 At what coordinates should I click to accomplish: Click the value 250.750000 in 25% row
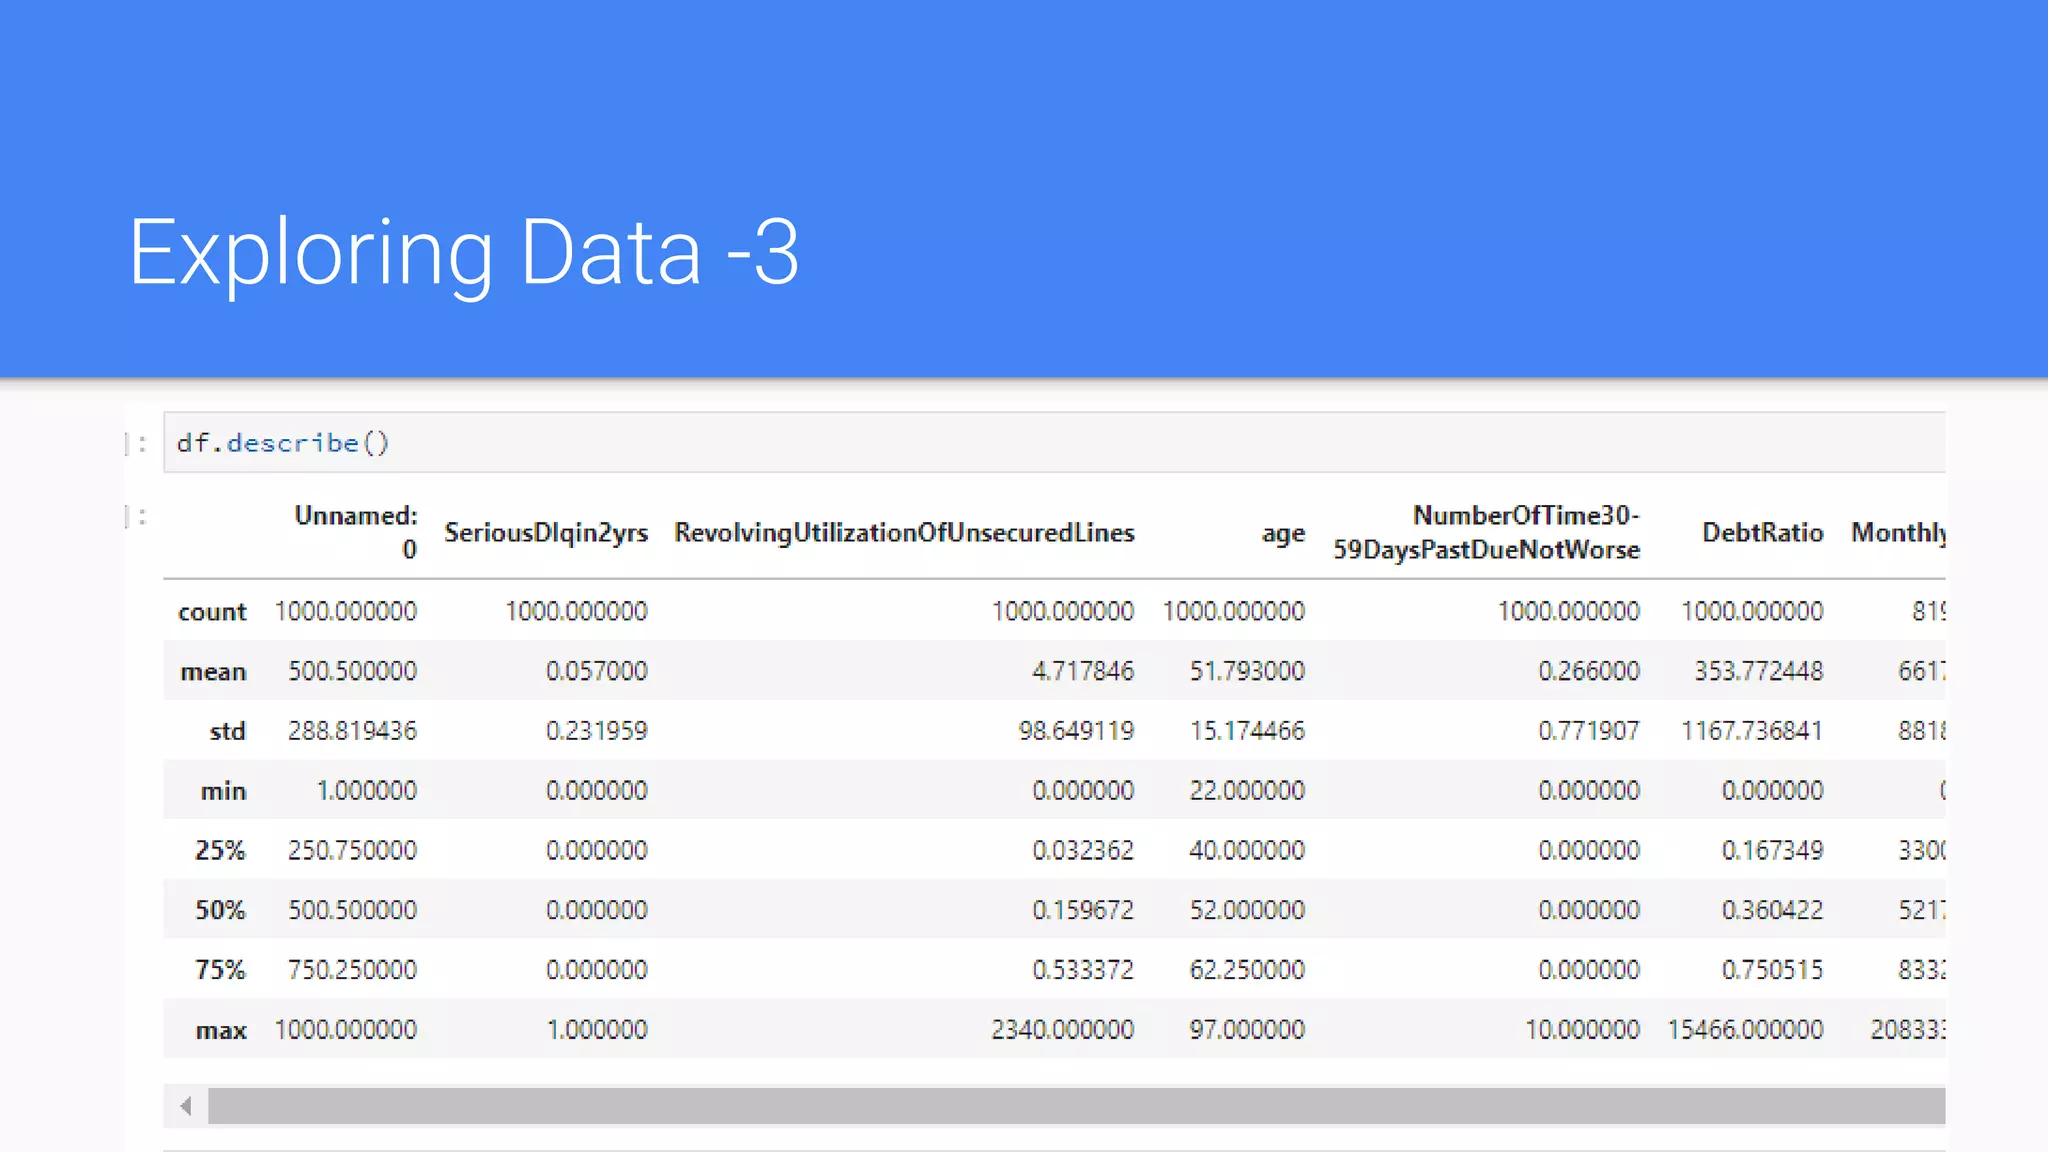pyautogui.click(x=352, y=850)
